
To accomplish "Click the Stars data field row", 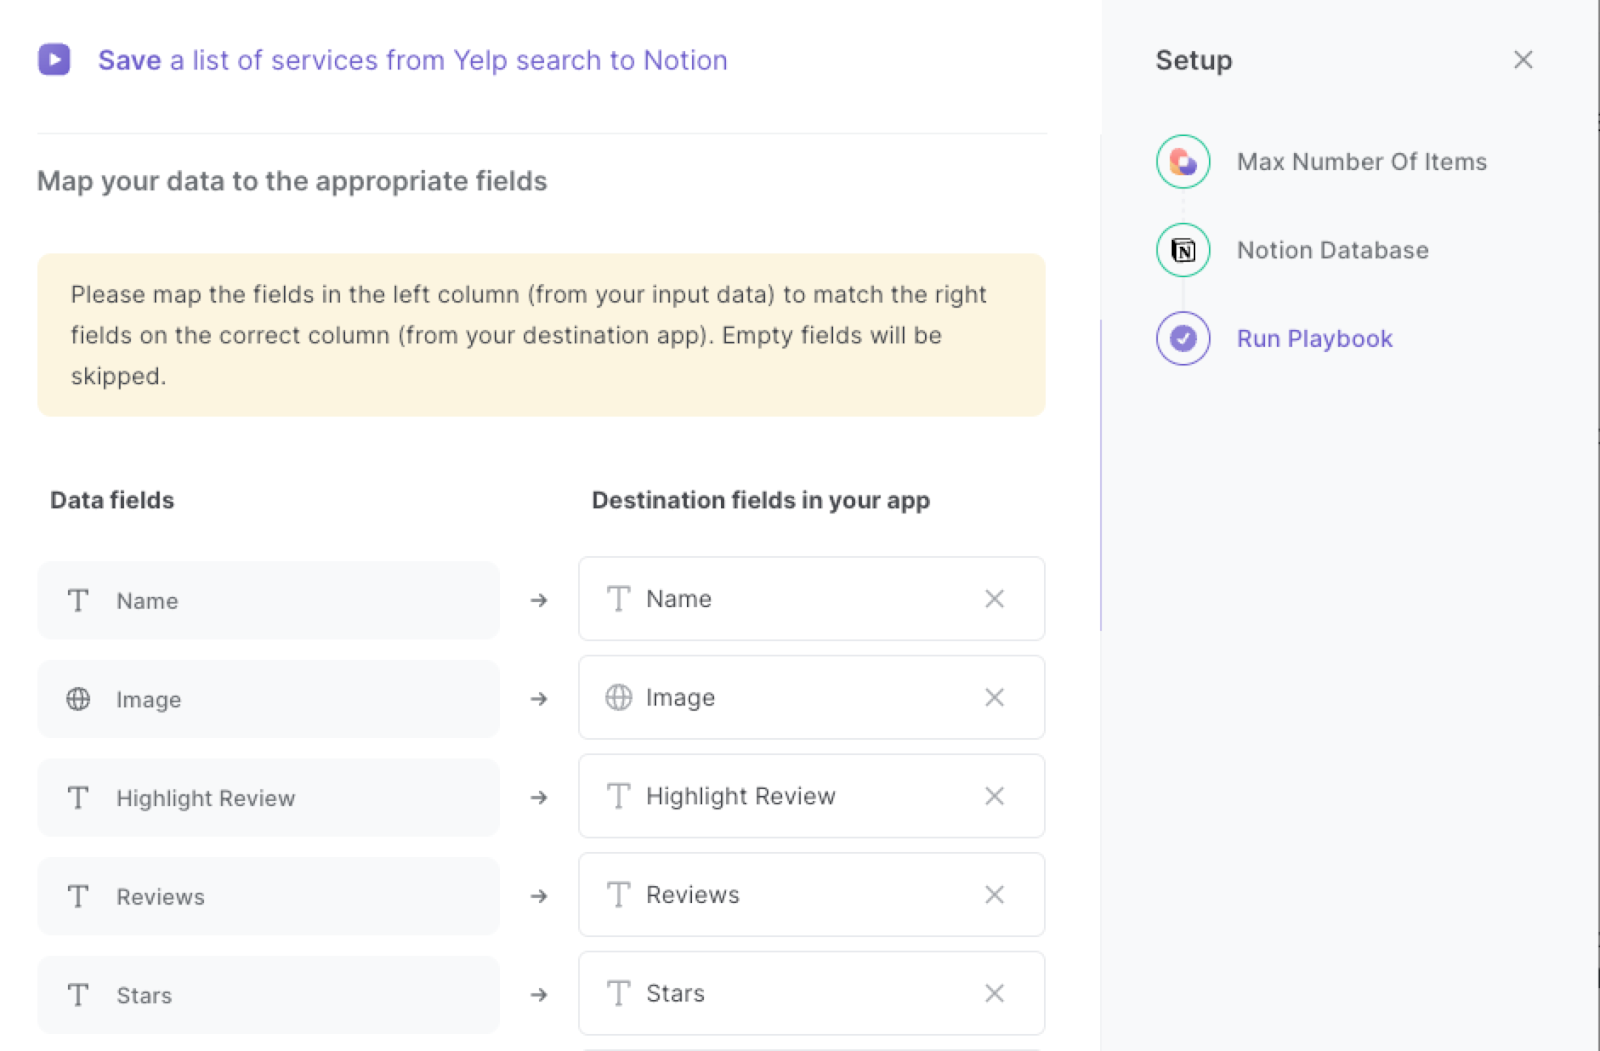I will click(268, 995).
